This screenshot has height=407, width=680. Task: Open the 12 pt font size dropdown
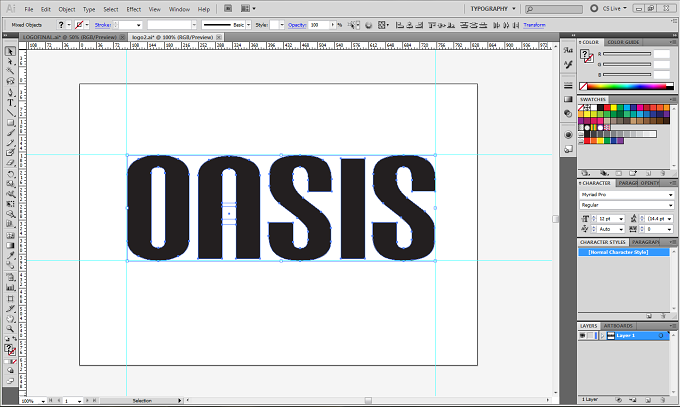[x=621, y=219]
